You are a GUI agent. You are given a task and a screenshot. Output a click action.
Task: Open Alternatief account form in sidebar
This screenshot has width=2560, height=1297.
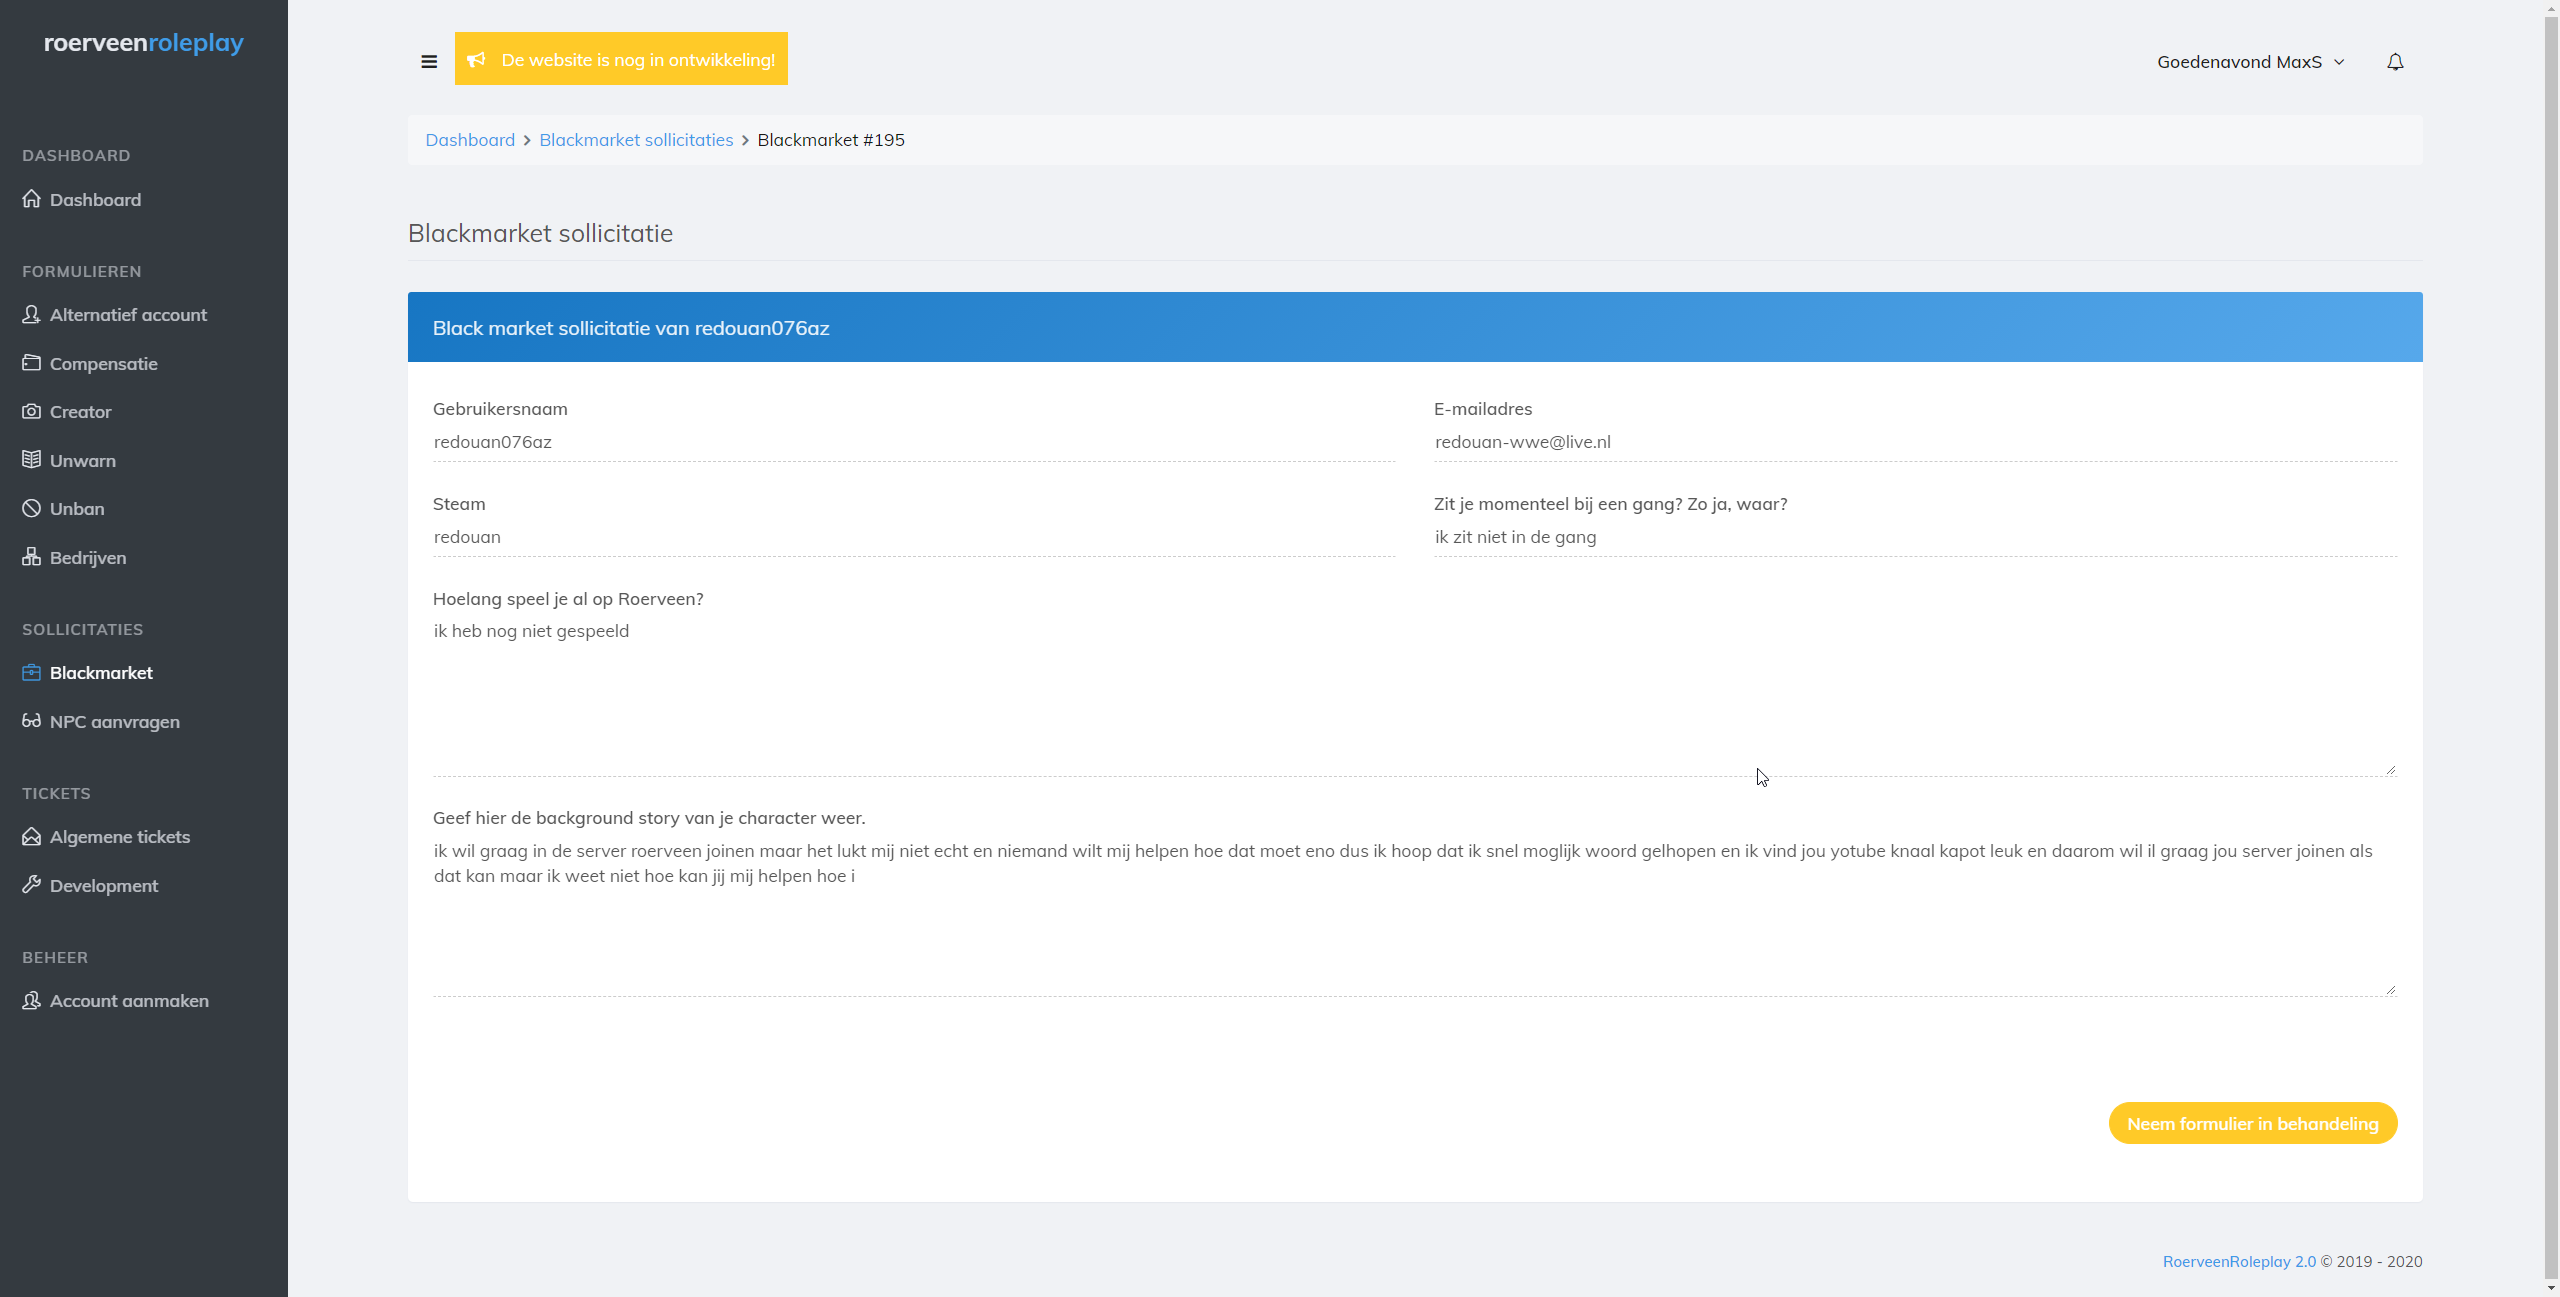[128, 315]
